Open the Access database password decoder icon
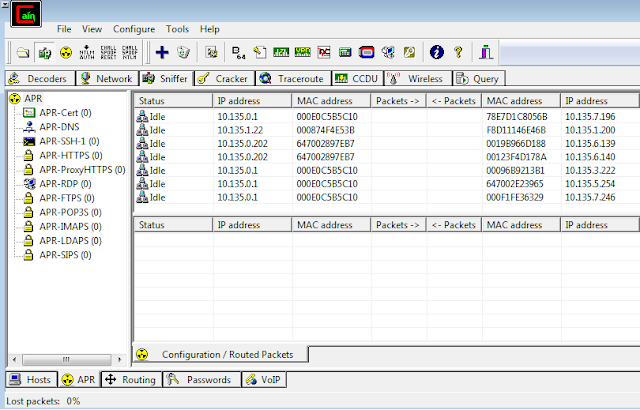Screen dimensions: 640x410 pos(260,52)
